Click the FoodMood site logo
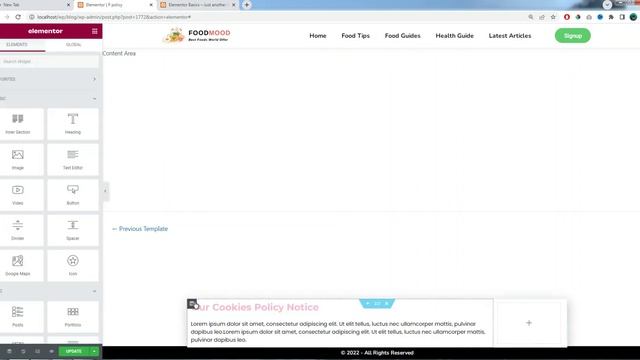The height and width of the screenshot is (360, 640). [197, 36]
